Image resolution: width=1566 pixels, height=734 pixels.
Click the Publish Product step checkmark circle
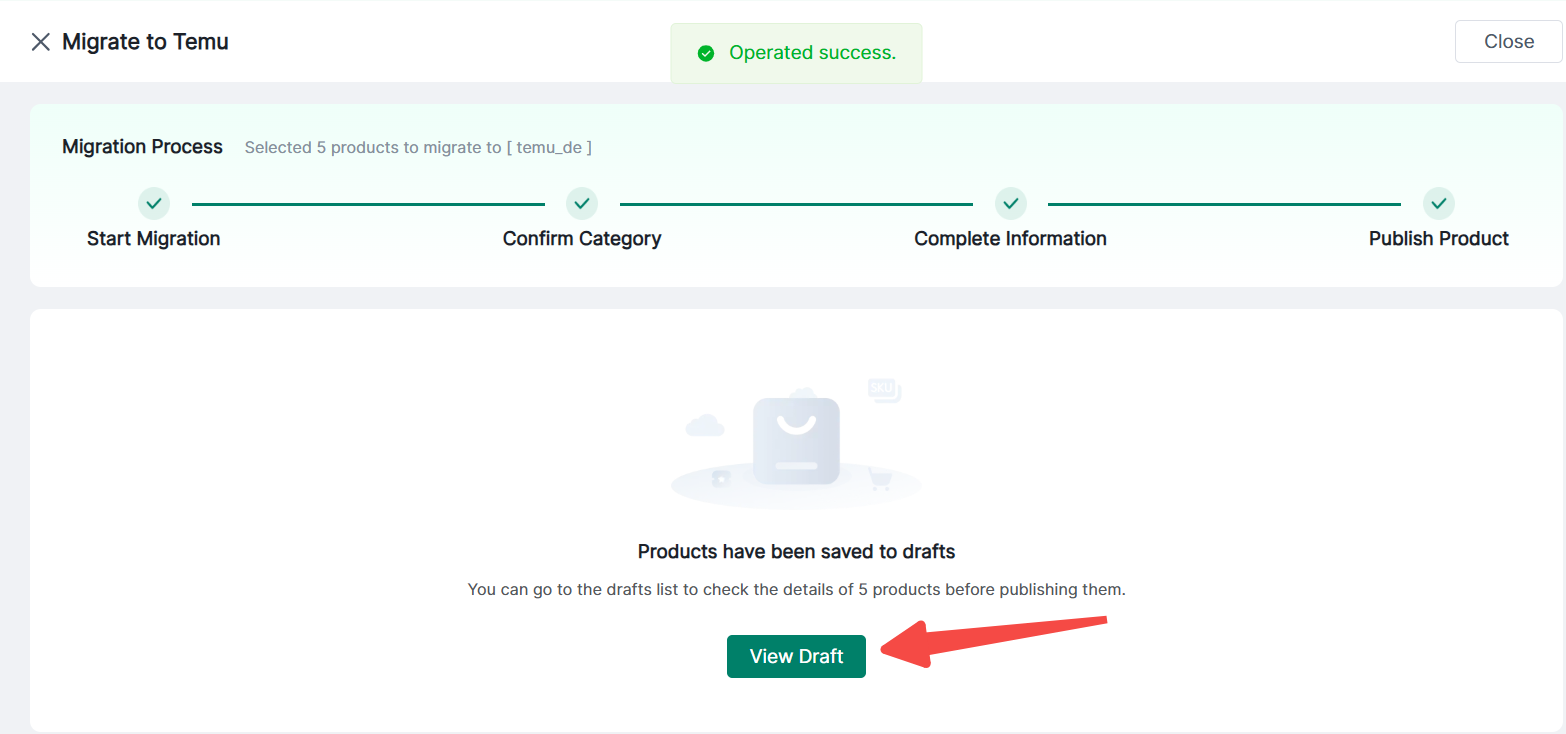pos(1439,203)
